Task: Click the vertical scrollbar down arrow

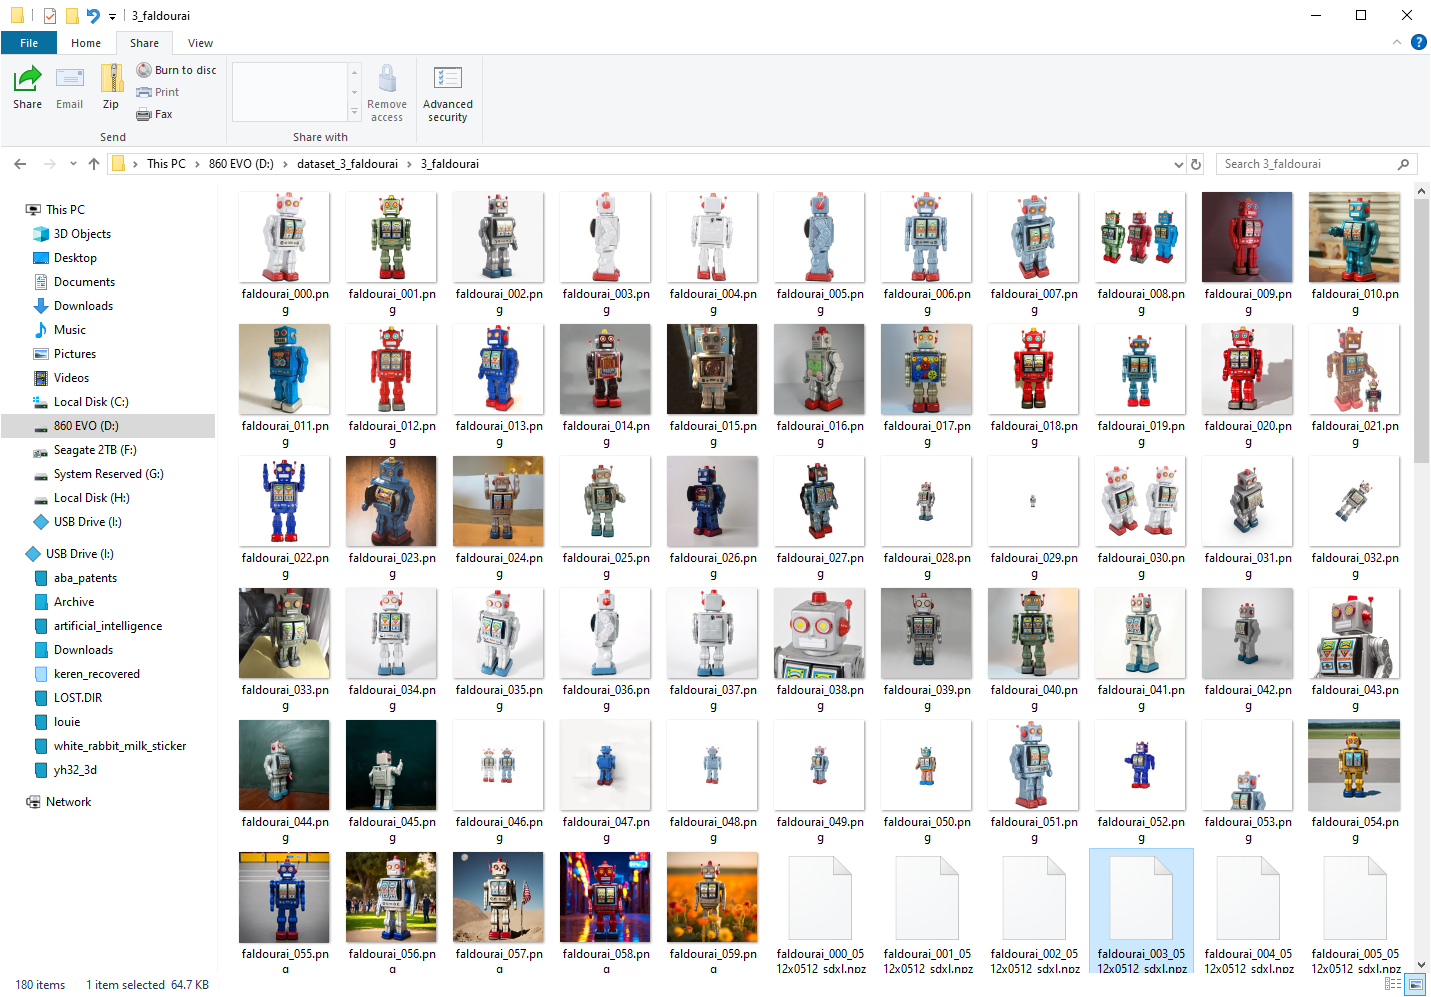Action: 1421,965
